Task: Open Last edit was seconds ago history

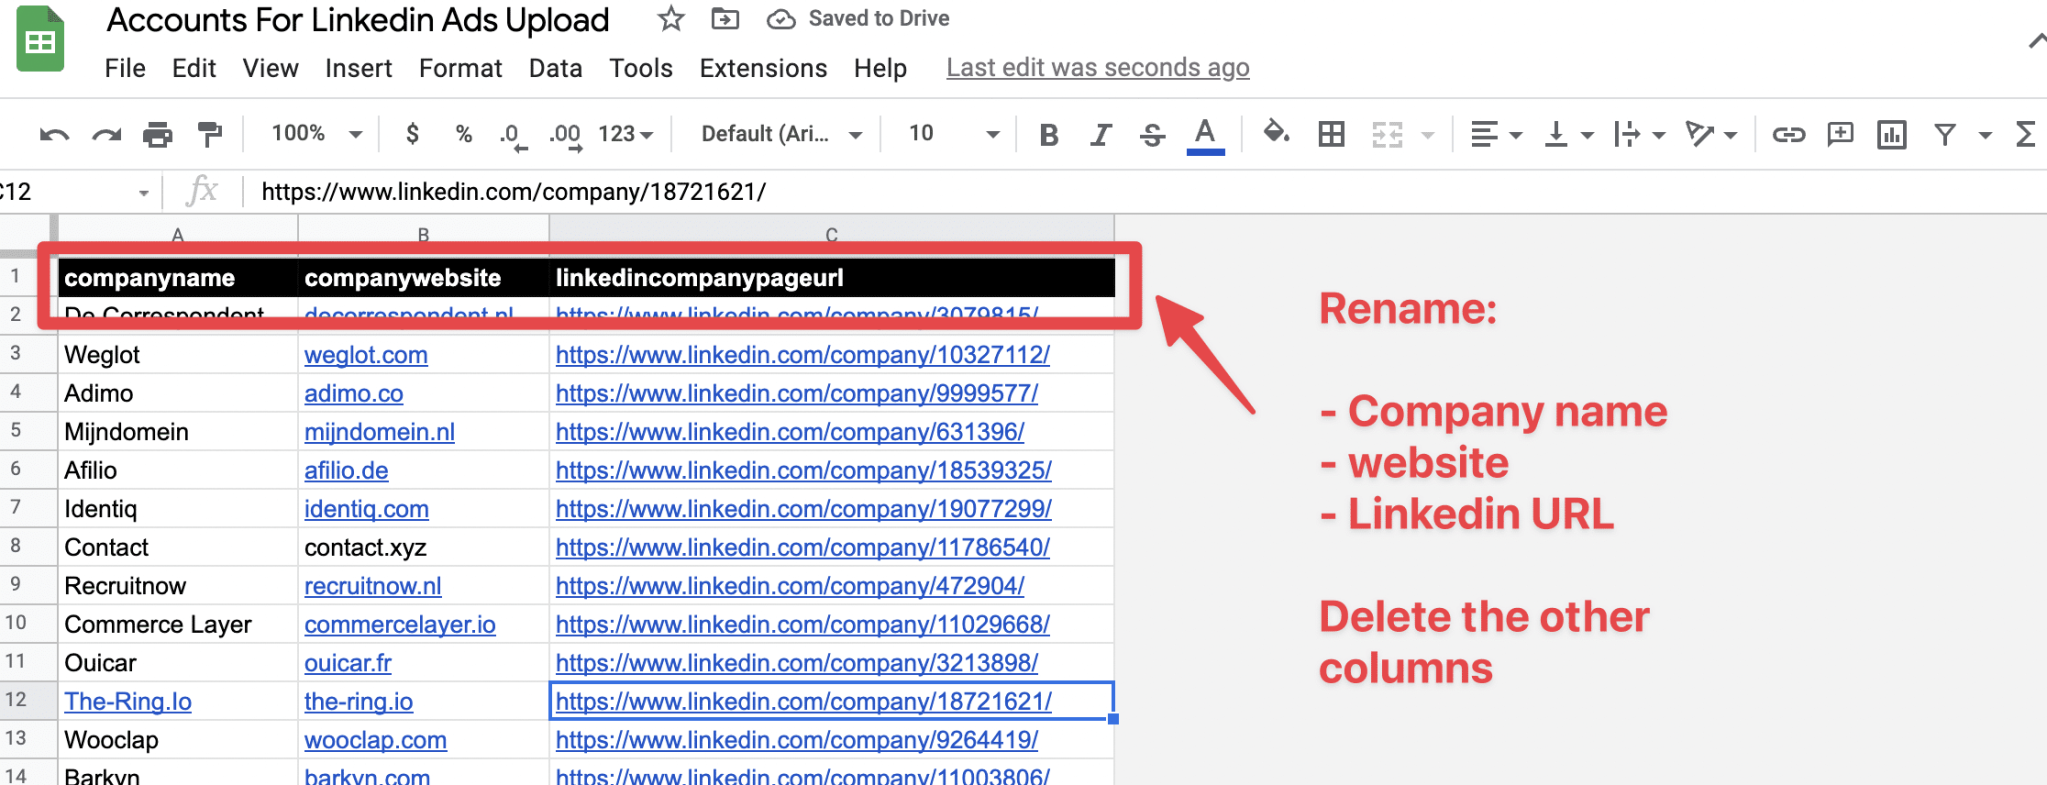Action: click(x=1098, y=68)
